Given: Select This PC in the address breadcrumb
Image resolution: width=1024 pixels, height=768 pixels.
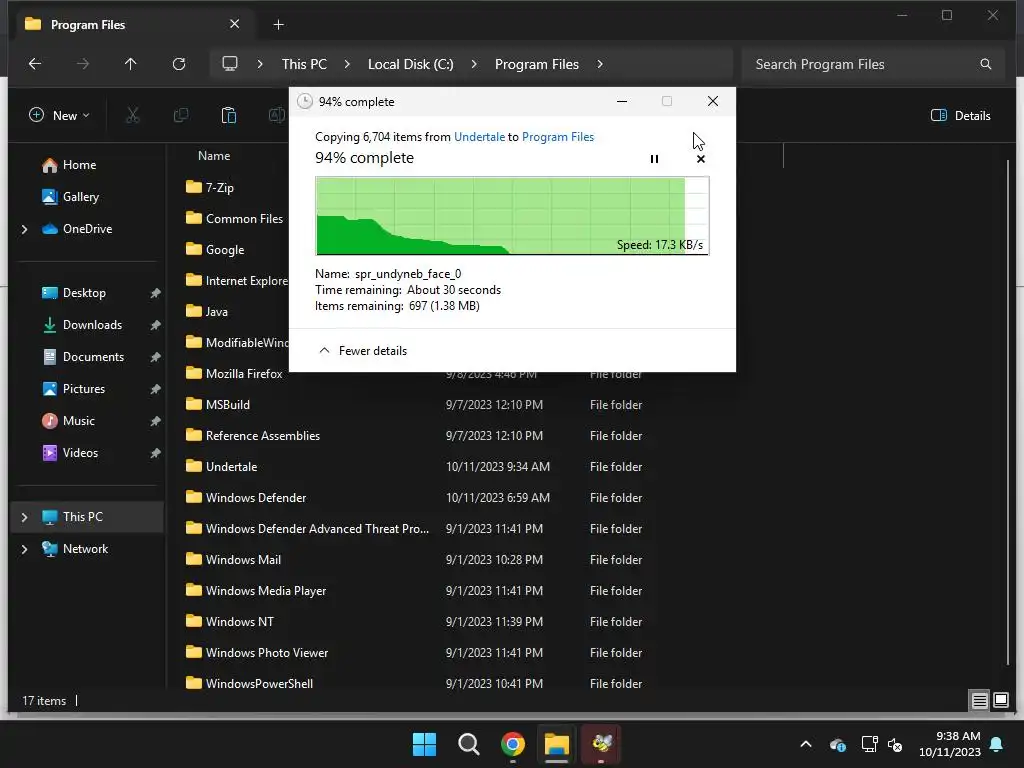Looking at the screenshot, I should coord(304,64).
